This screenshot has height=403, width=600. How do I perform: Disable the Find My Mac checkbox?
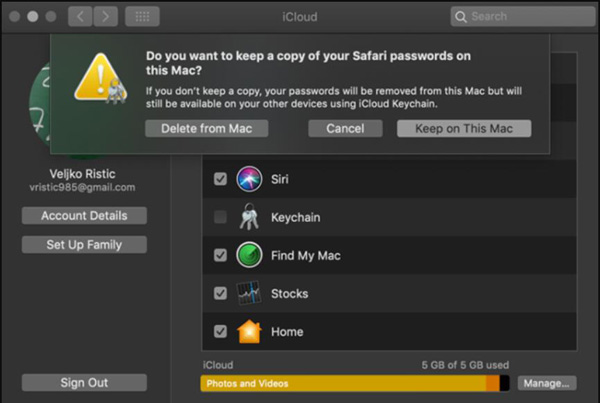click(x=220, y=255)
